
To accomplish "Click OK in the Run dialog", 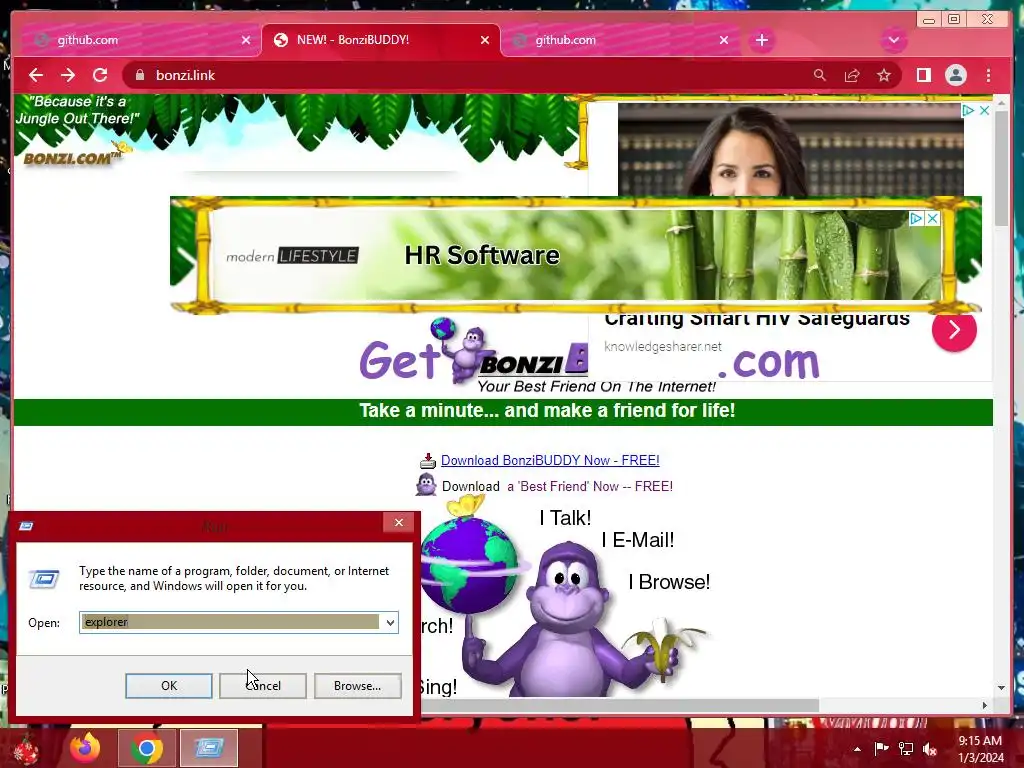I will click(x=168, y=686).
